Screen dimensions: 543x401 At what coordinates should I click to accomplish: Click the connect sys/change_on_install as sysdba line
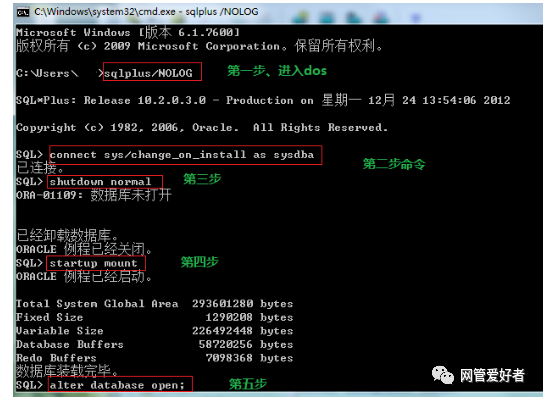point(185,155)
